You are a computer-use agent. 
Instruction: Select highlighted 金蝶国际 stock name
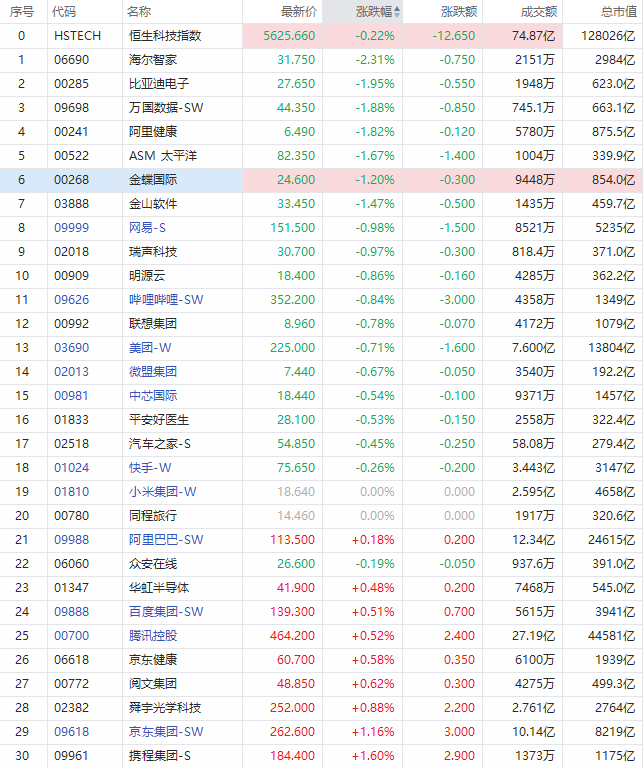pyautogui.click(x=153, y=180)
